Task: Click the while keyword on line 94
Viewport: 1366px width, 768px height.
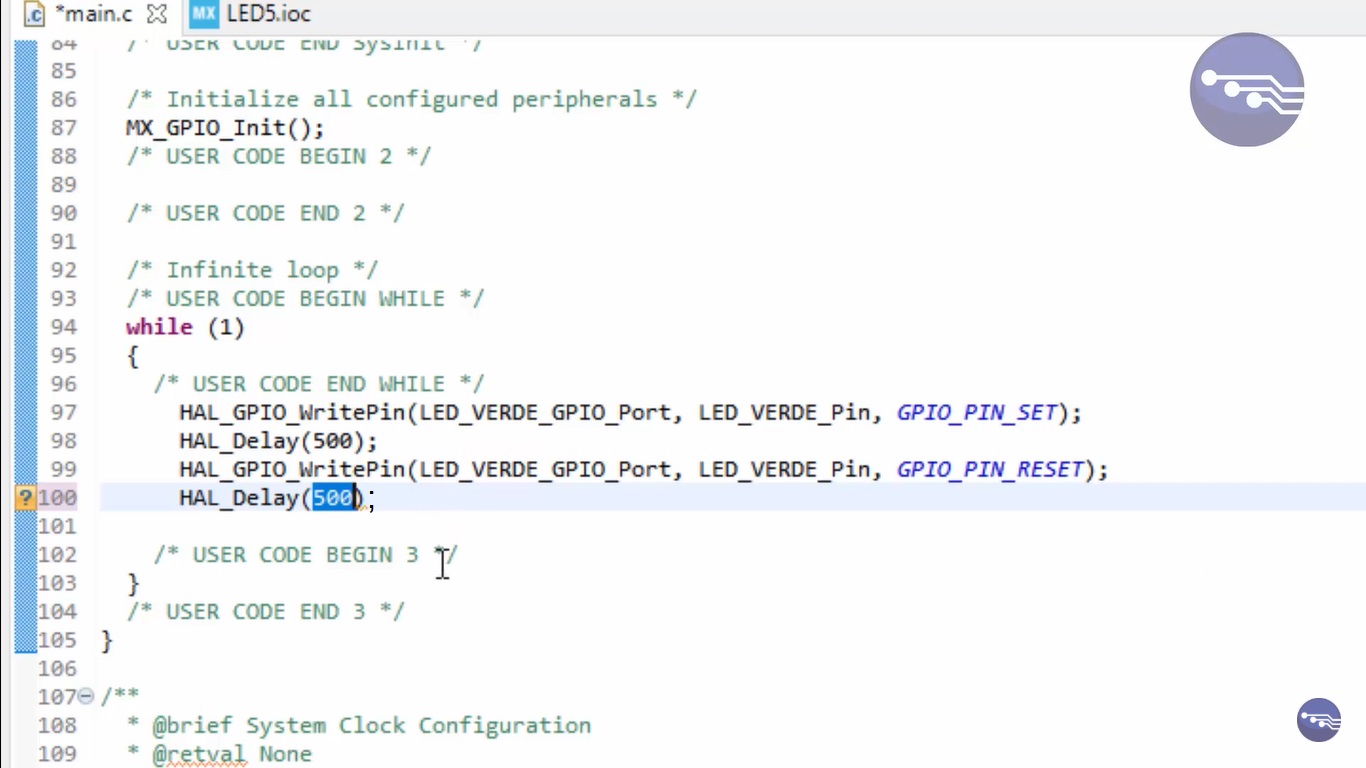Action: (x=159, y=327)
